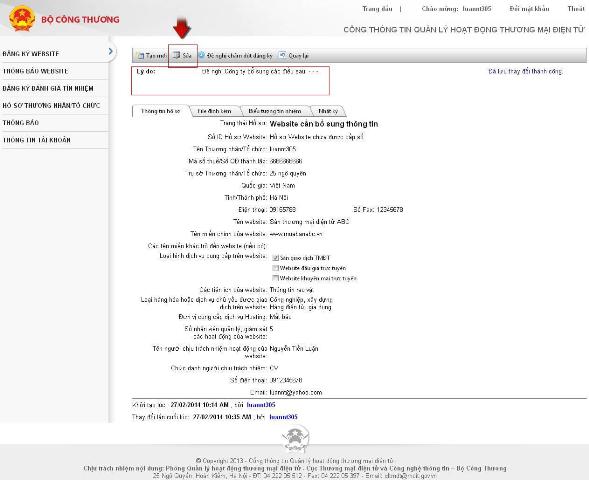This screenshot has width=589, height=480.
Task: Expand the Đăng ký website menu arrow
Action: point(110,51)
